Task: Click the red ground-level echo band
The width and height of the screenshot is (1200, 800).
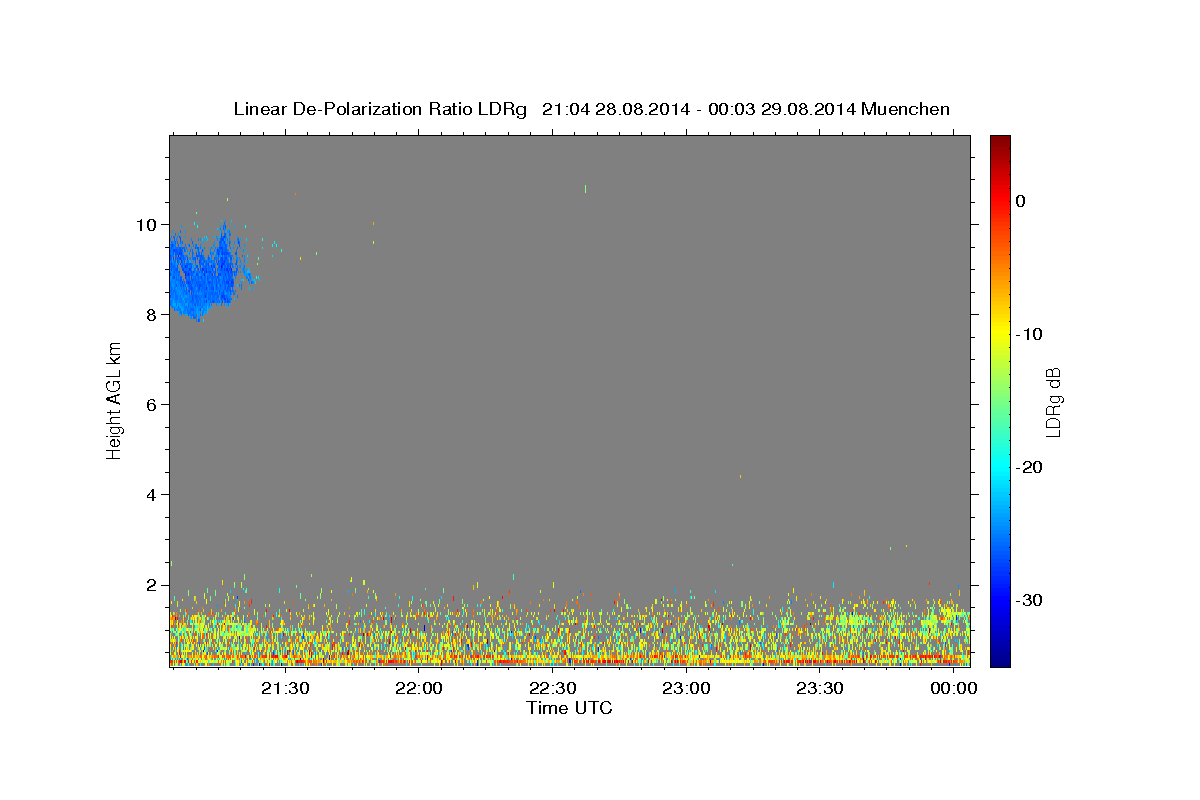Action: click(569, 661)
